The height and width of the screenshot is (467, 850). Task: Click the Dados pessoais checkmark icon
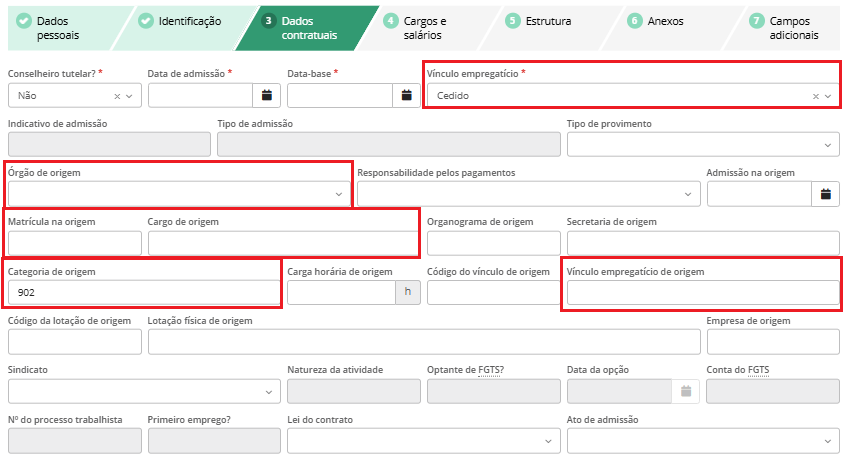23,21
